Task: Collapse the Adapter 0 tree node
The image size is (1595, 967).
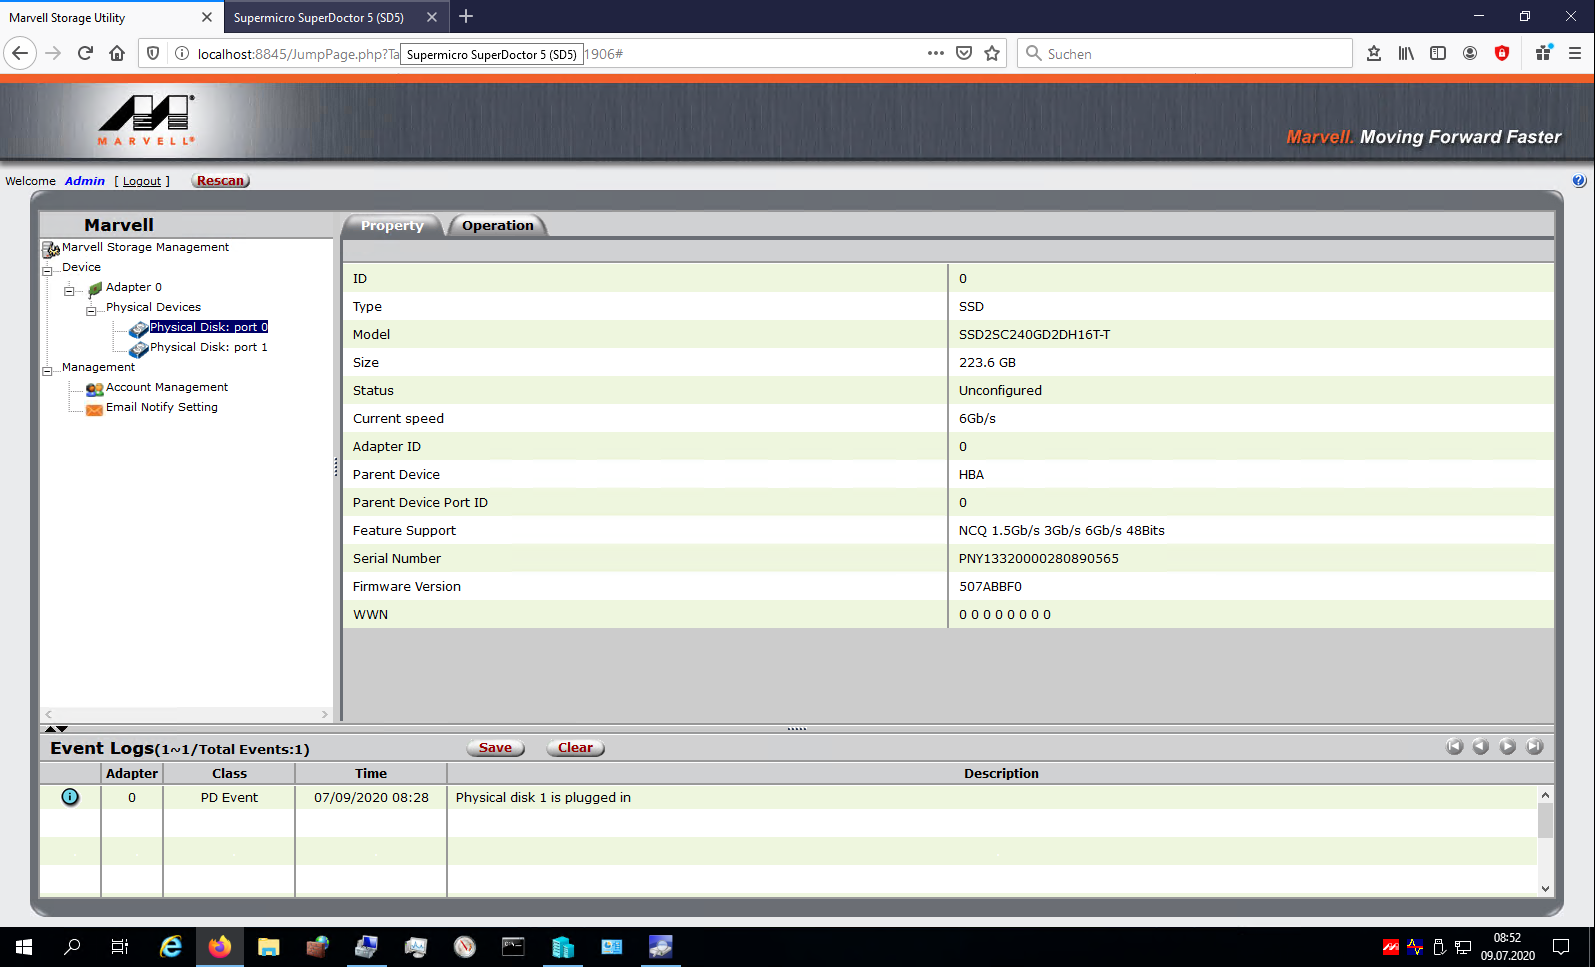Action: click(69, 291)
